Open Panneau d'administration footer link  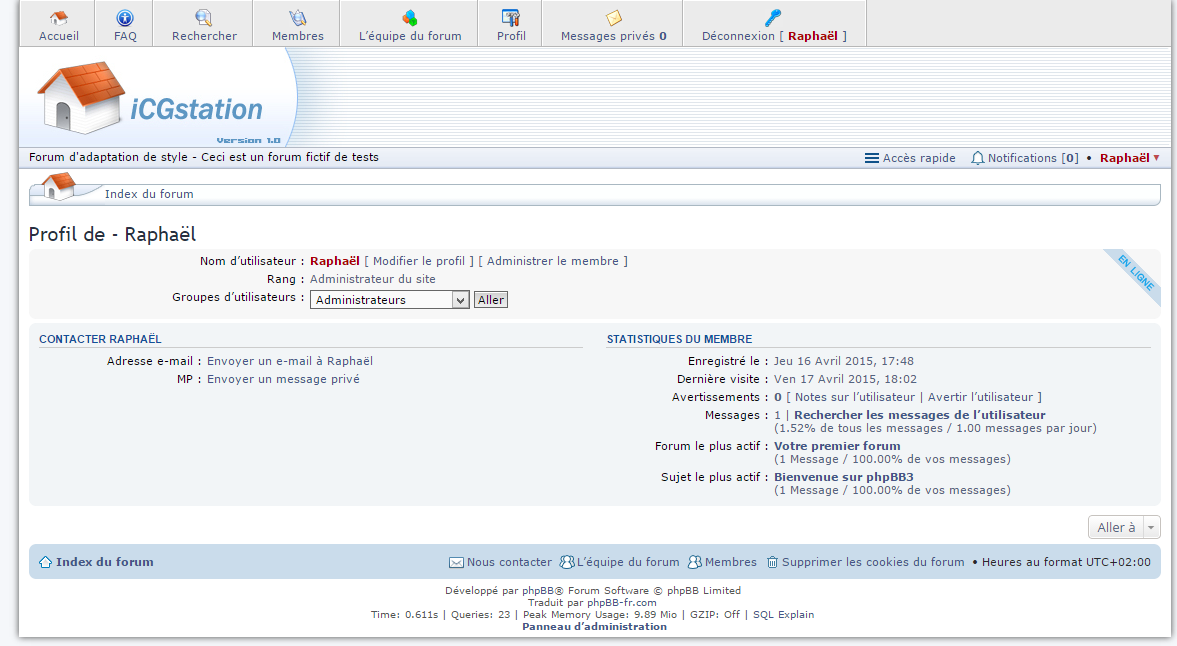pyautogui.click(x=594, y=626)
